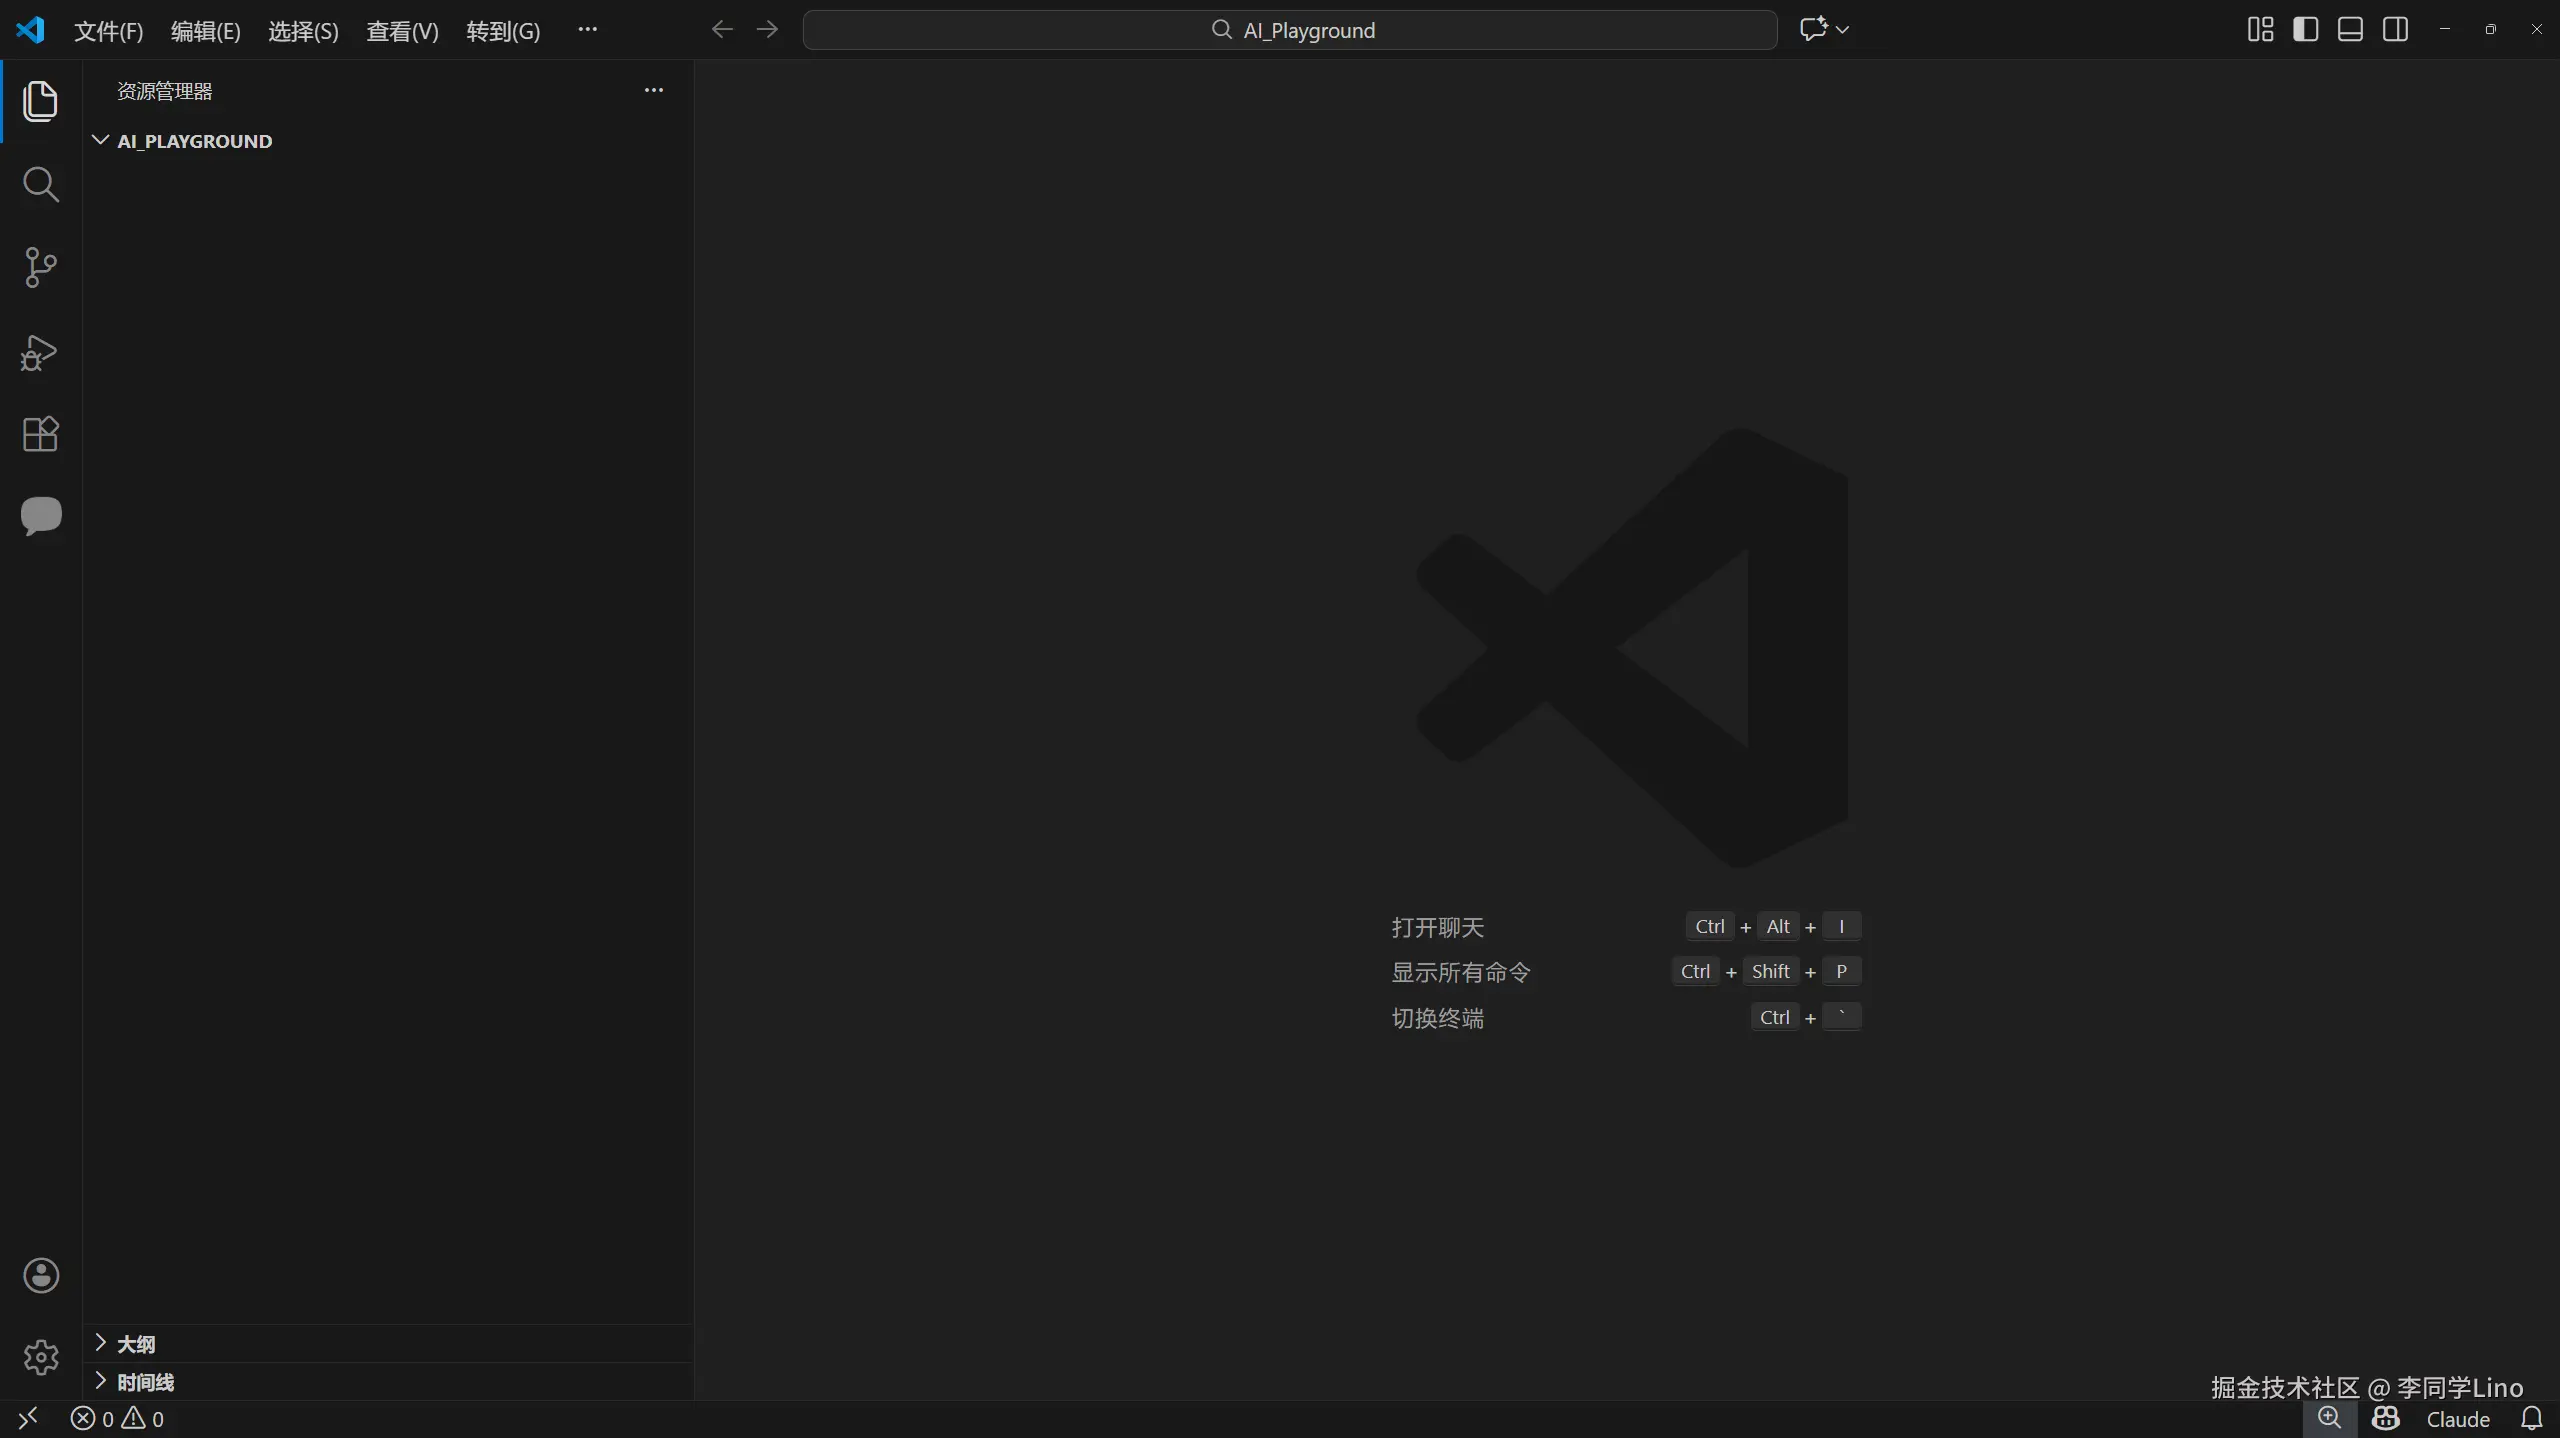Click the notifications bell in status bar

[x=2531, y=1419]
